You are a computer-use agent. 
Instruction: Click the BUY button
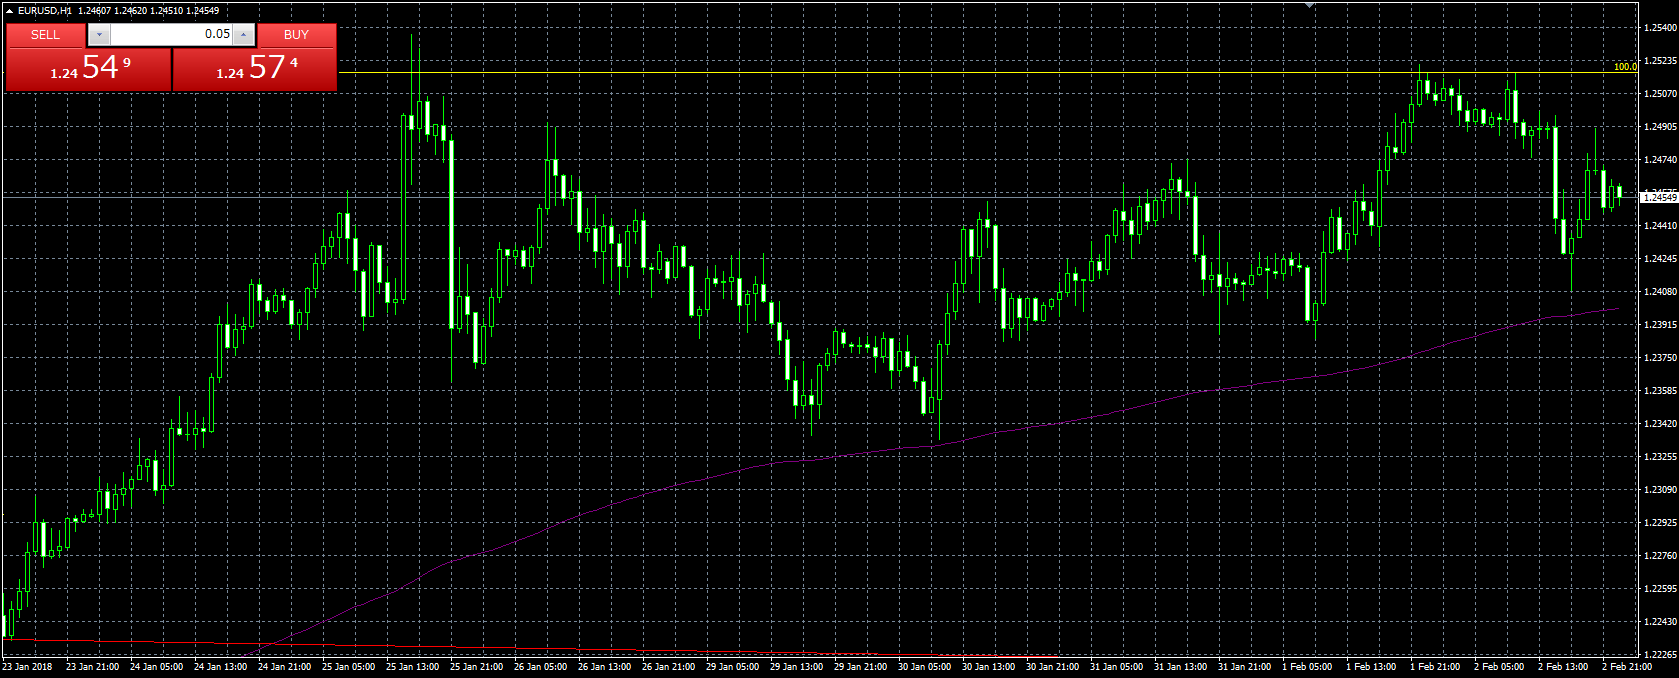pyautogui.click(x=296, y=35)
